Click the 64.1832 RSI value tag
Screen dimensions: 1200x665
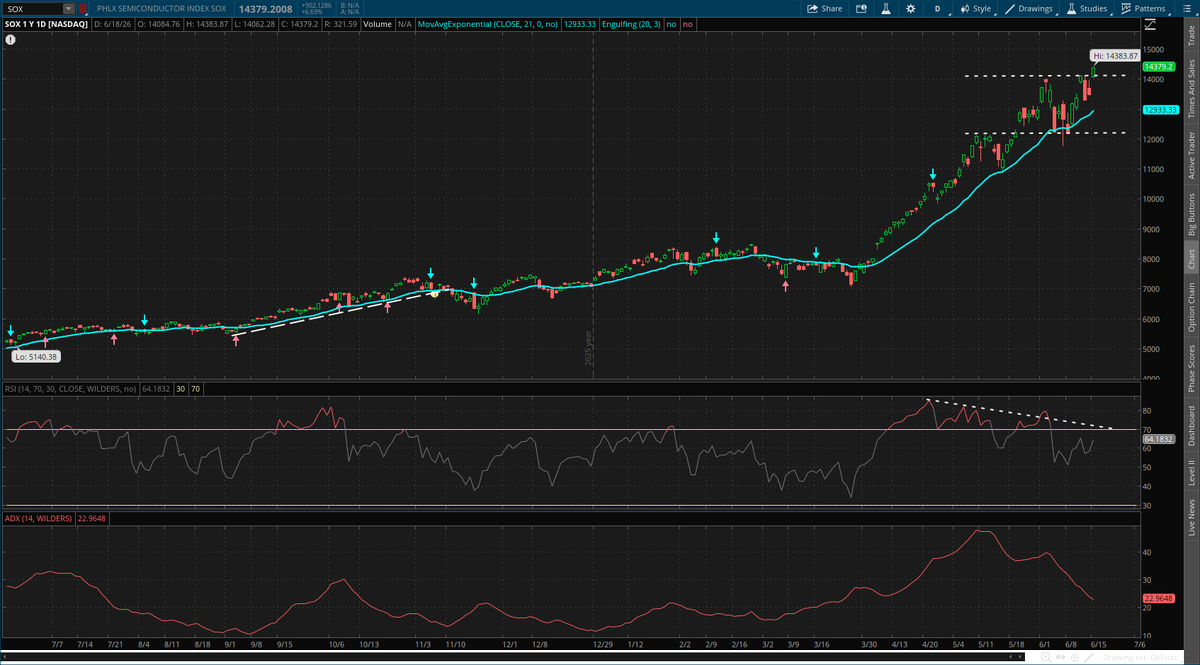pyautogui.click(x=1157, y=438)
